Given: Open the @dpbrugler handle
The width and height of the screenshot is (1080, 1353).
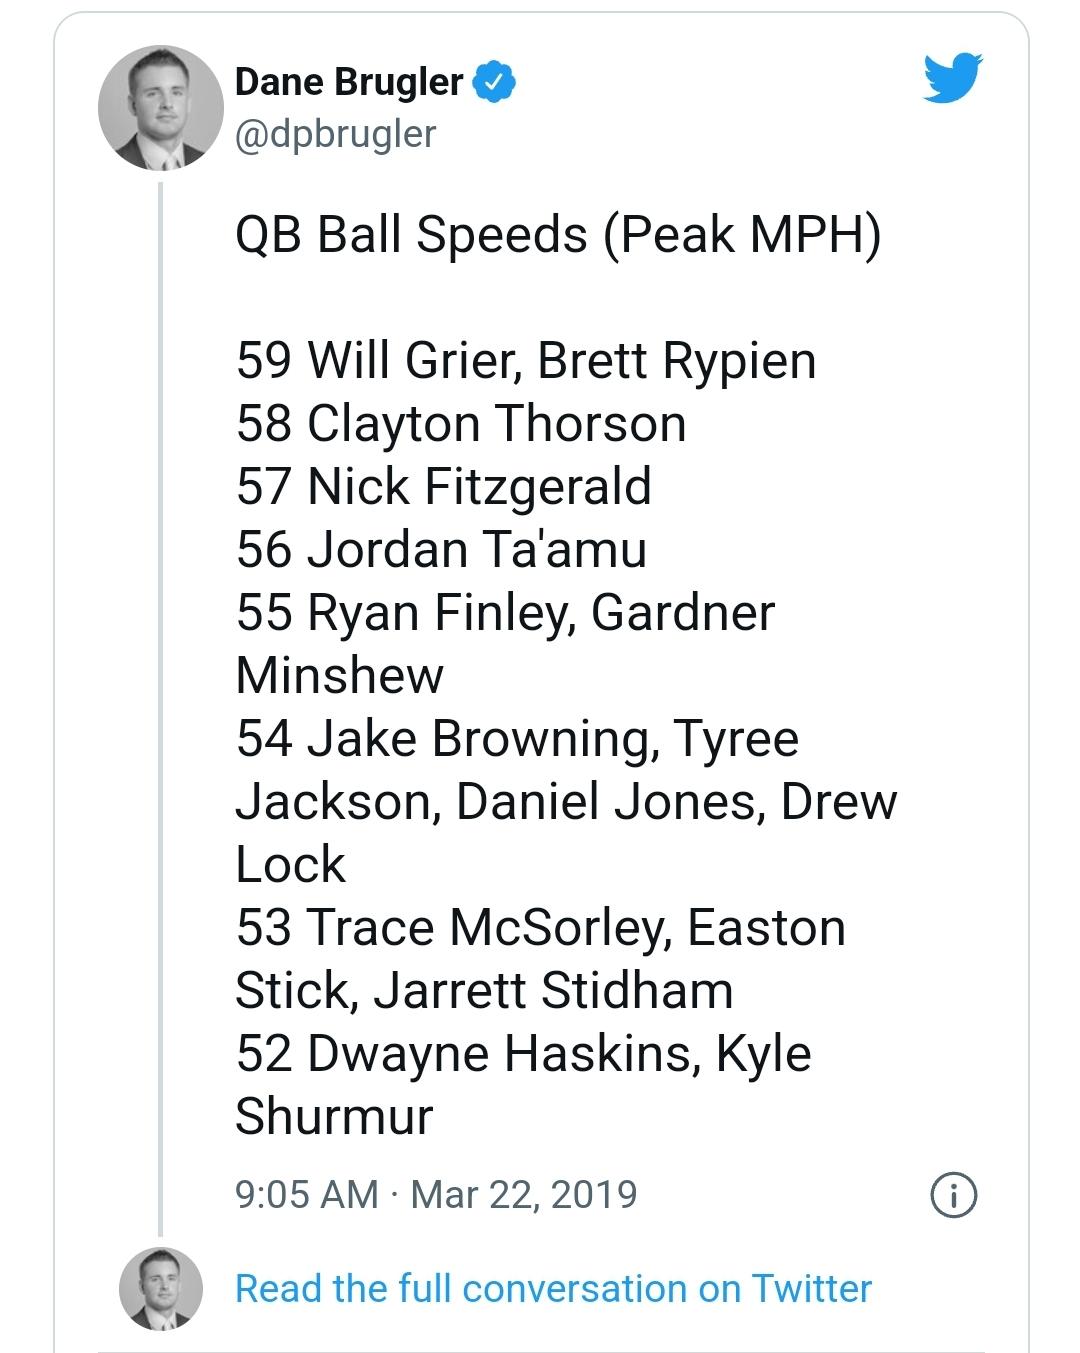Looking at the screenshot, I should 335,134.
